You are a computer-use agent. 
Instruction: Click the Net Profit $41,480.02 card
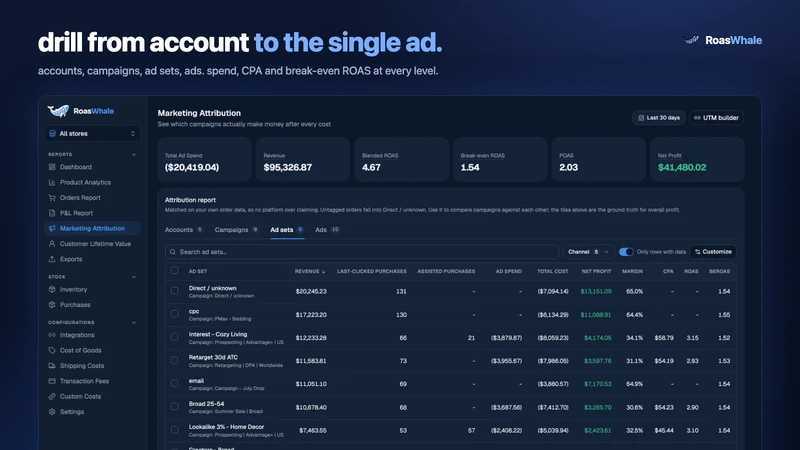[697, 159]
